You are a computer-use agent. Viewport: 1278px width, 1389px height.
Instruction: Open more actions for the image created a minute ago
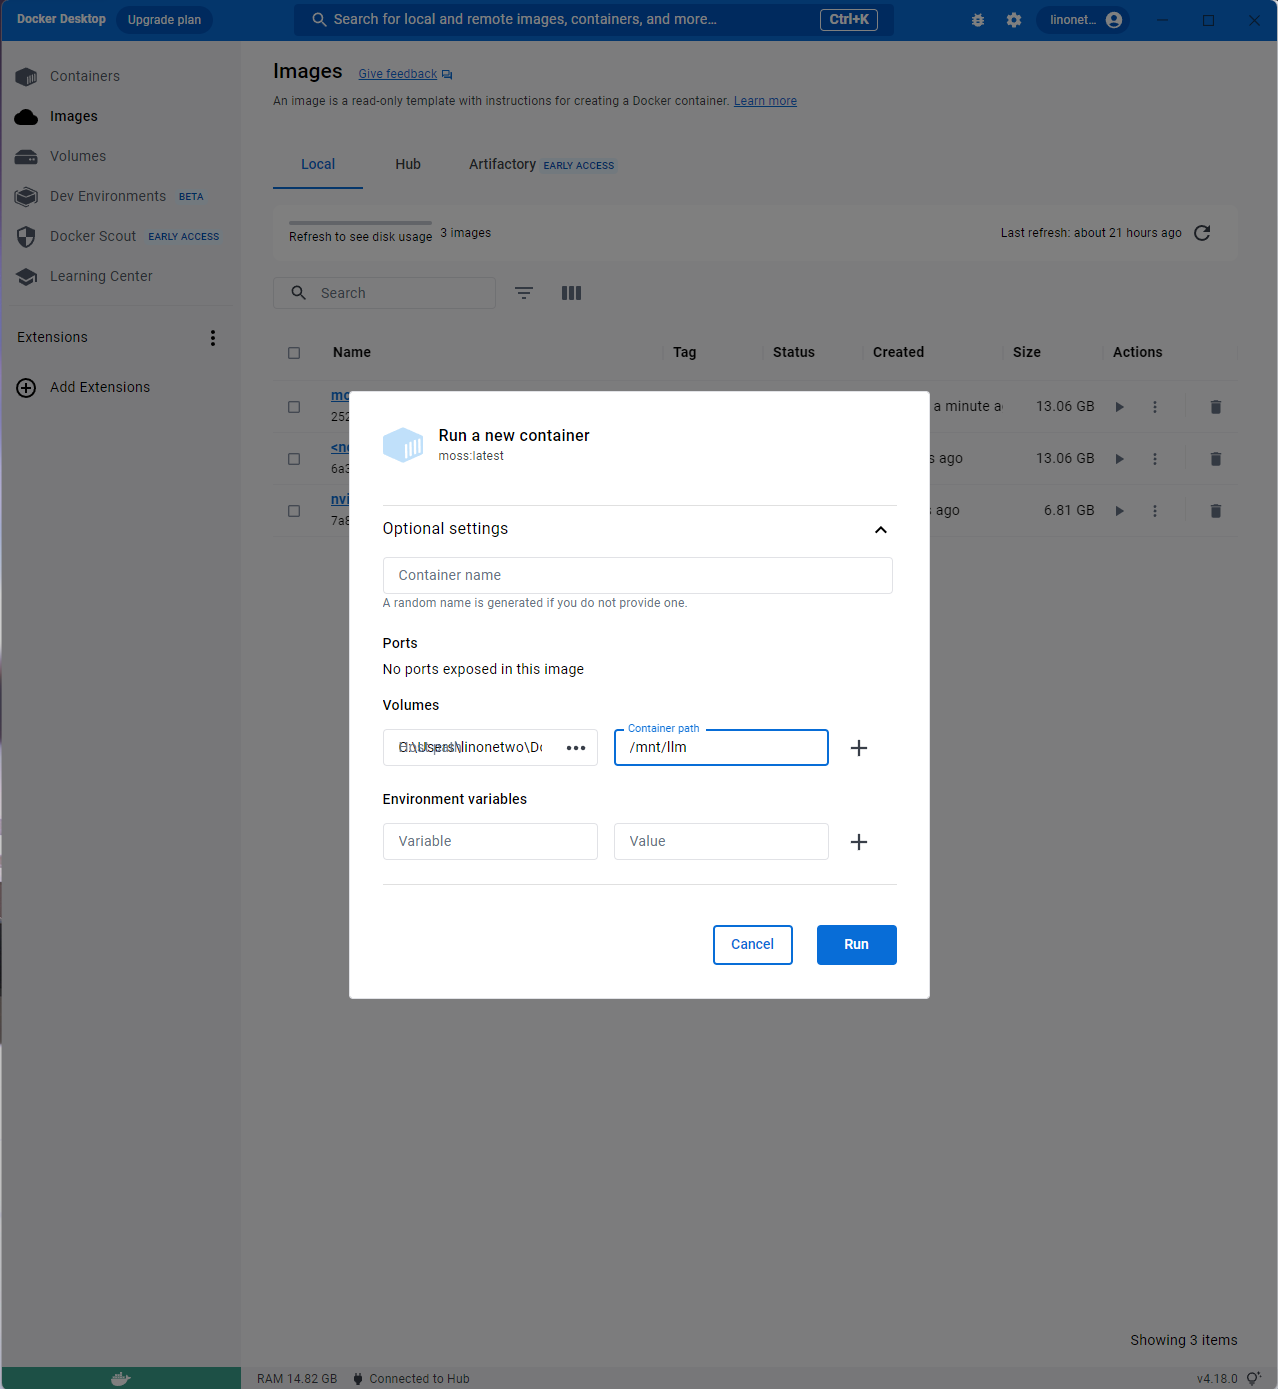1155,407
